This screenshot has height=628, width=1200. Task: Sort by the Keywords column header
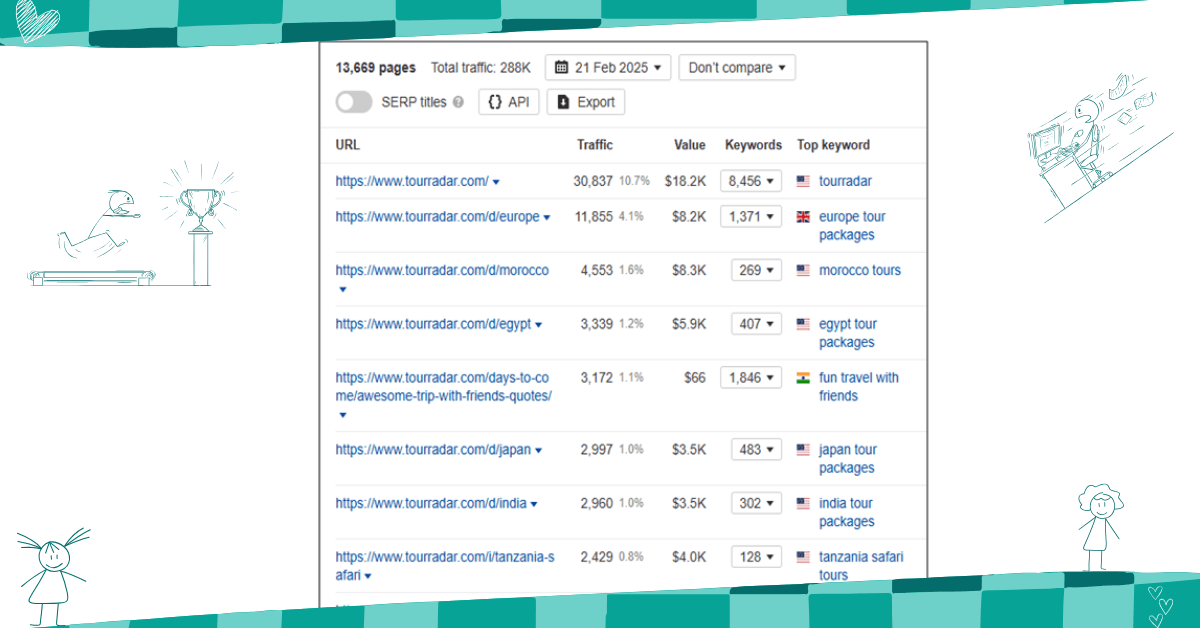[753, 145]
